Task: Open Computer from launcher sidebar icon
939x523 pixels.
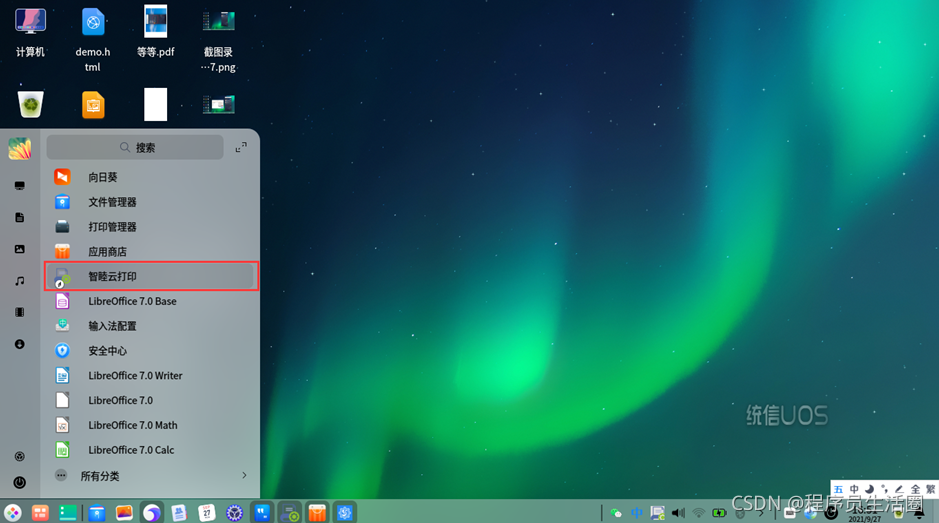Action: pos(20,186)
